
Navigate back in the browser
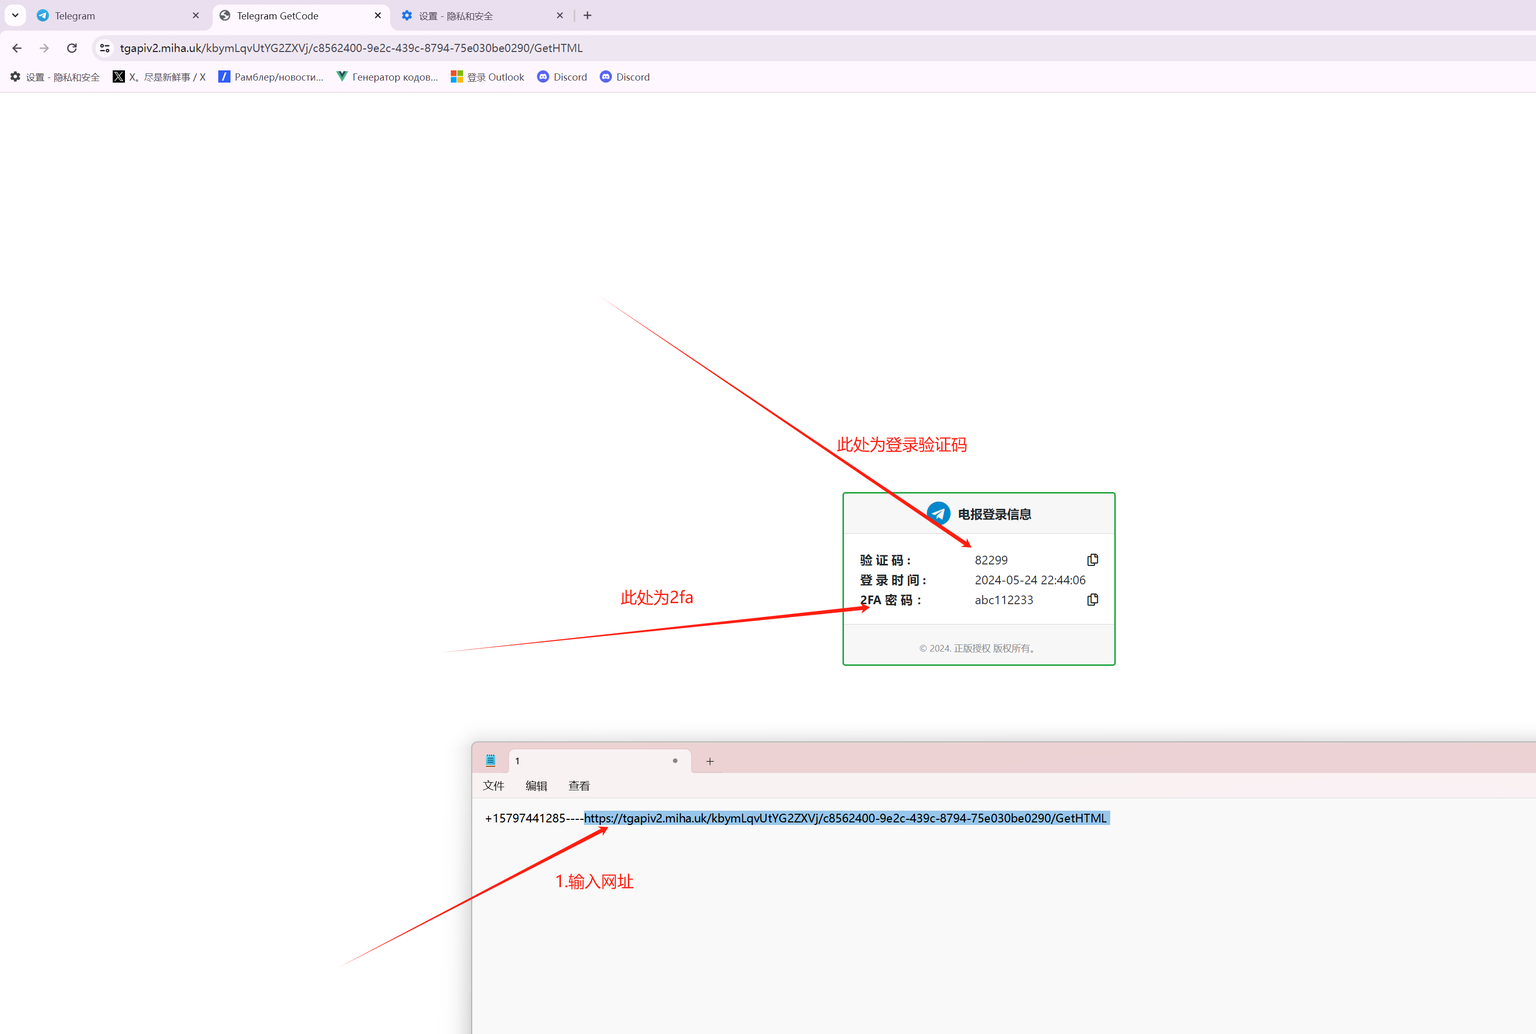click(x=16, y=47)
